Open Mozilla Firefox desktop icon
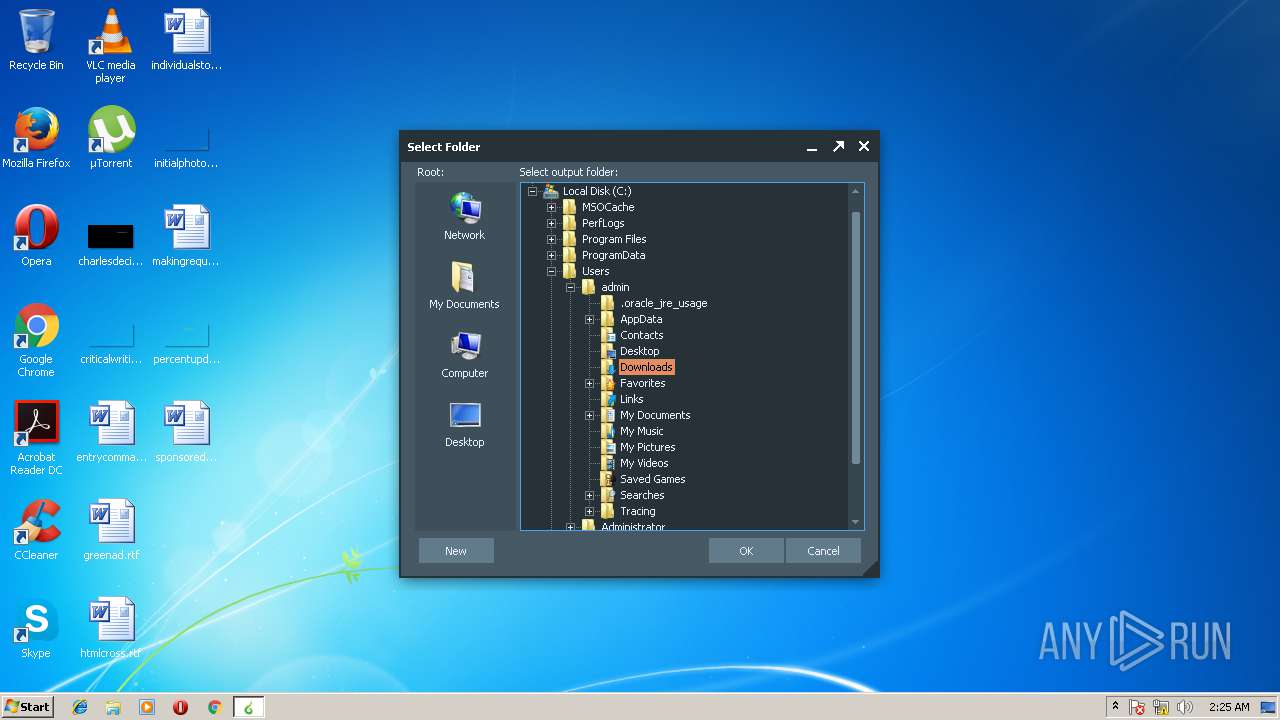Viewport: 1280px width, 720px height. 36,138
